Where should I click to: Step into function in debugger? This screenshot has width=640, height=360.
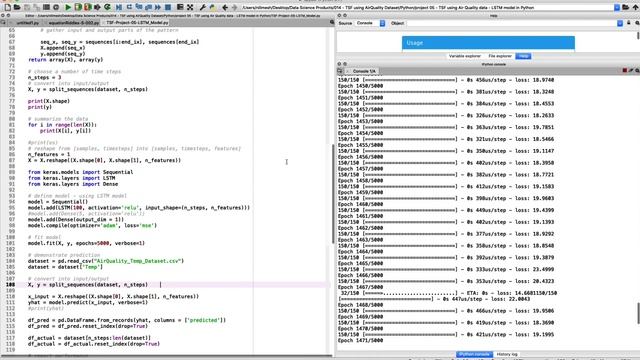coord(139,7)
